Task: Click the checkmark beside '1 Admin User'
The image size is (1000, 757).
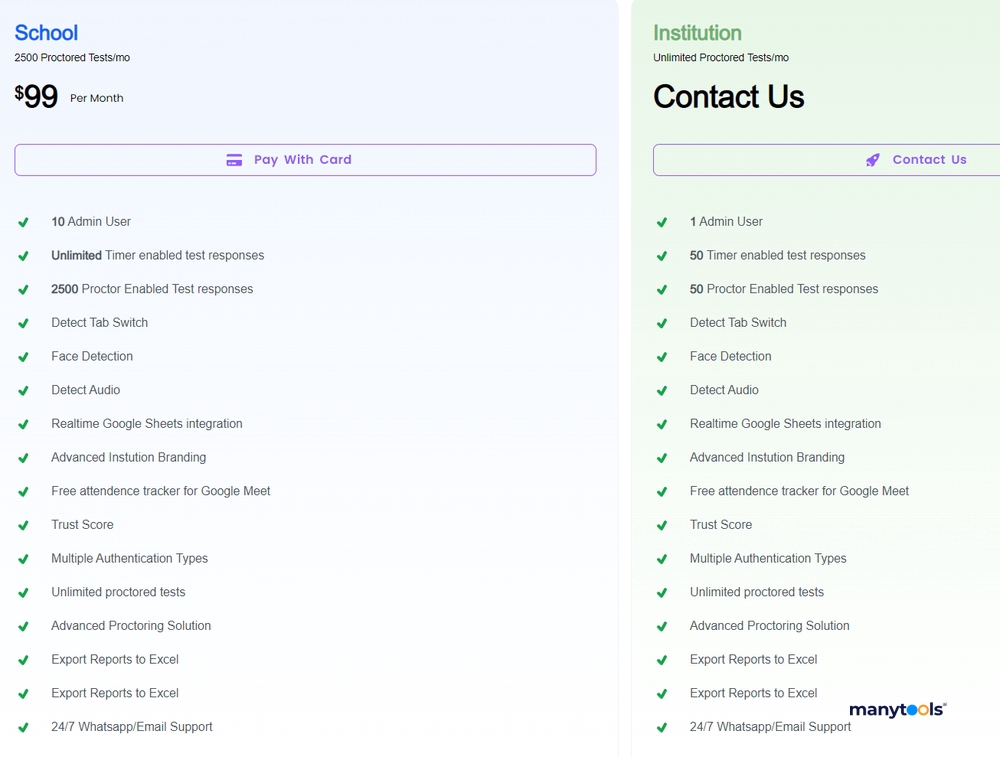Action: (x=662, y=222)
